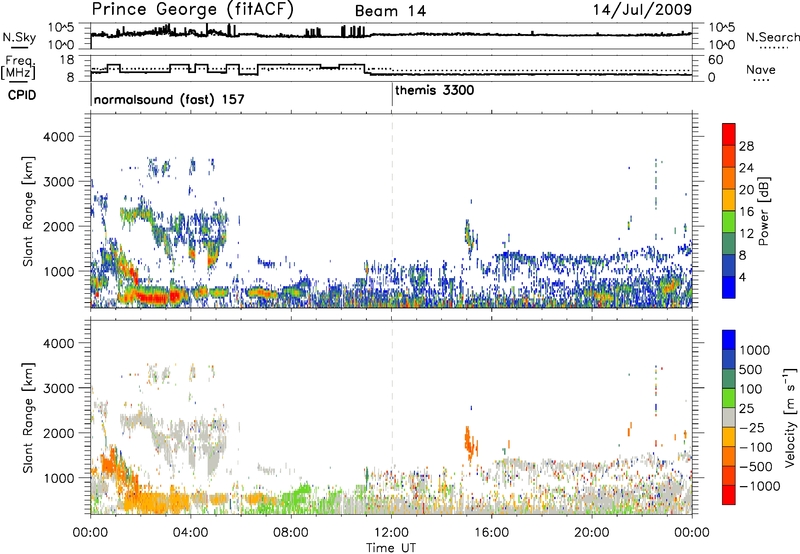This screenshot has height=554, width=800.
Task: Click the "12:00" time axis label
Action: tap(391, 533)
